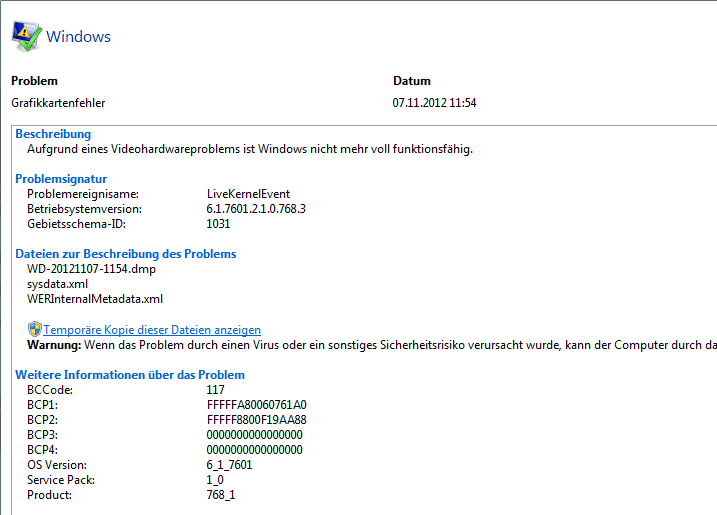This screenshot has height=515, width=717.
Task: Click the 'BCCode:' label
Action: [x=50, y=390]
